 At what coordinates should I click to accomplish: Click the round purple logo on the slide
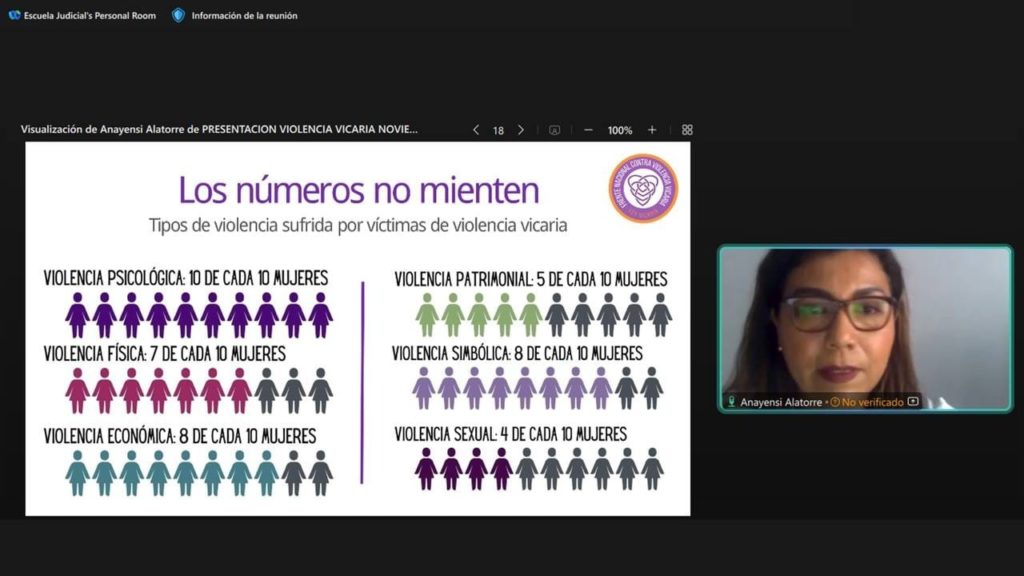[642, 188]
